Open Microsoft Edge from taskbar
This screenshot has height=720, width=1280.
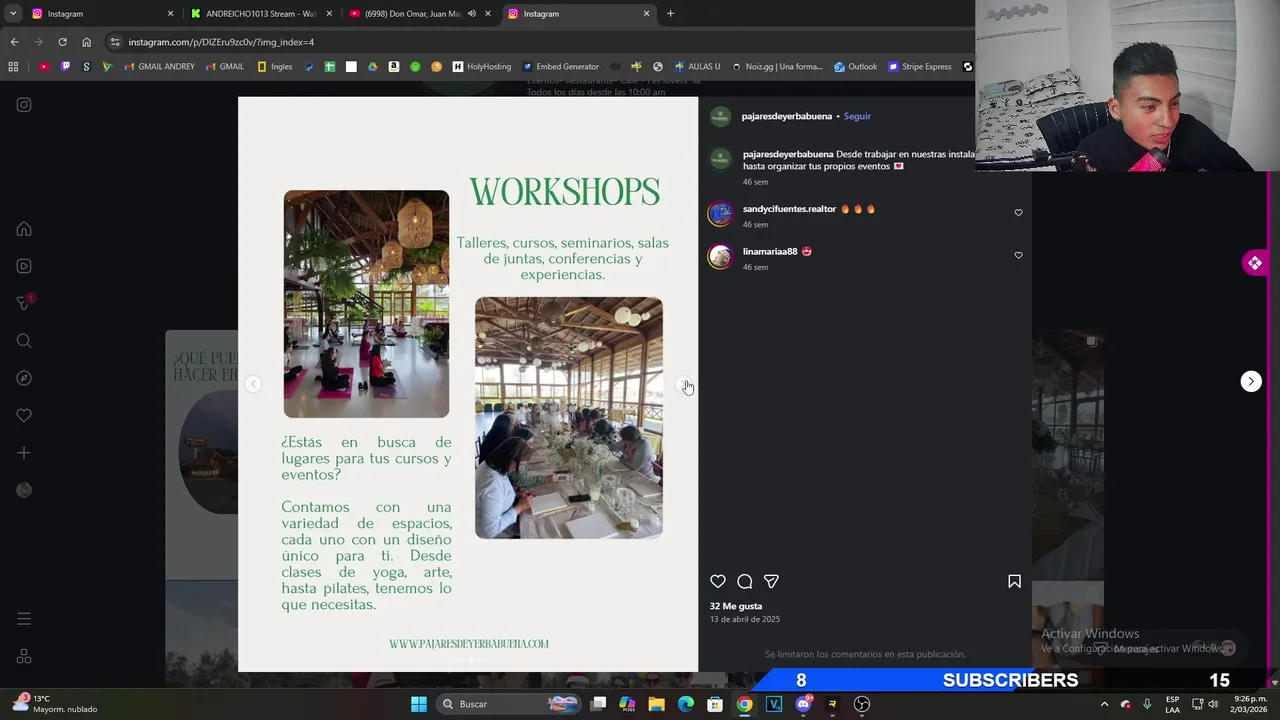click(686, 704)
